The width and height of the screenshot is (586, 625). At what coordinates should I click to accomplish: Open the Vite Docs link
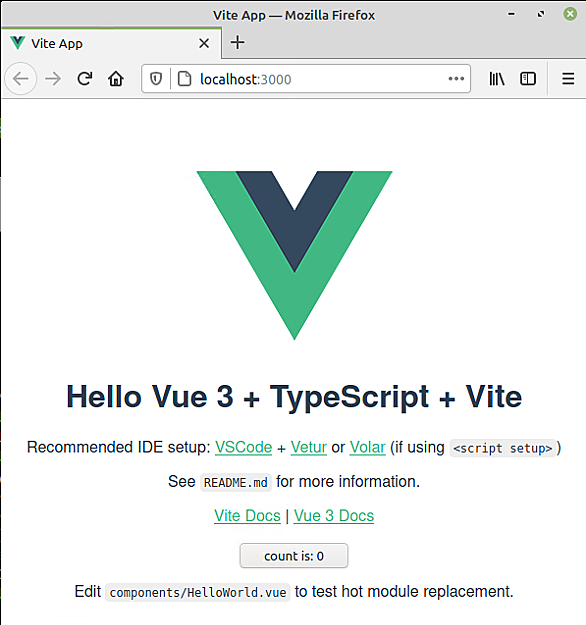[247, 516]
